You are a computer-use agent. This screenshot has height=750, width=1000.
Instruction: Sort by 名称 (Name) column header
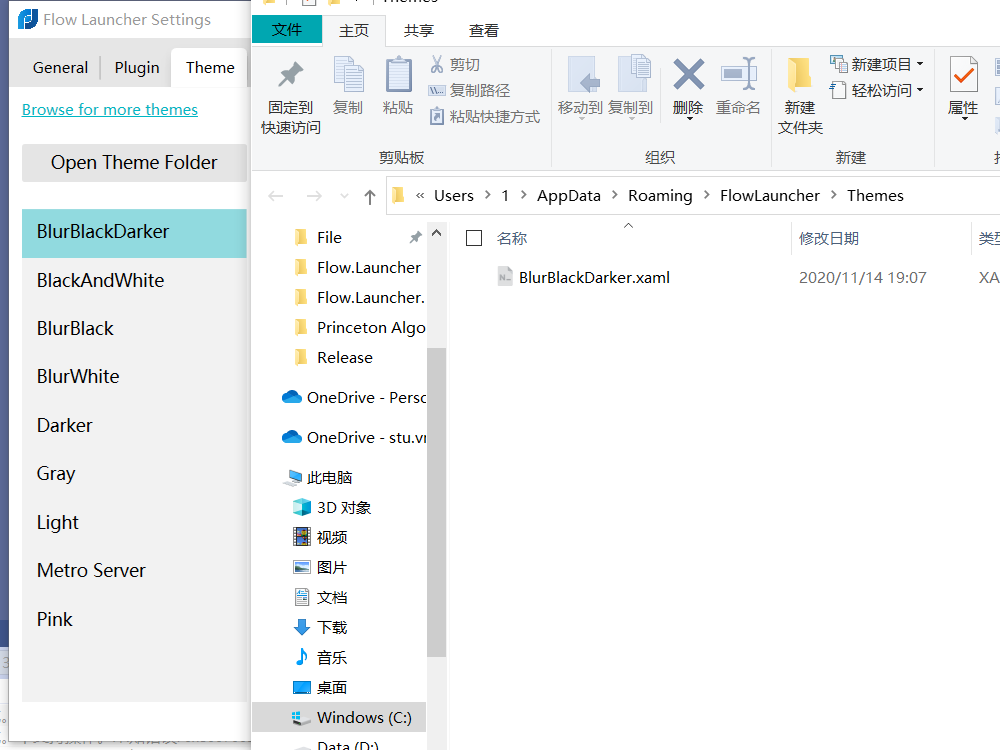[512, 239]
